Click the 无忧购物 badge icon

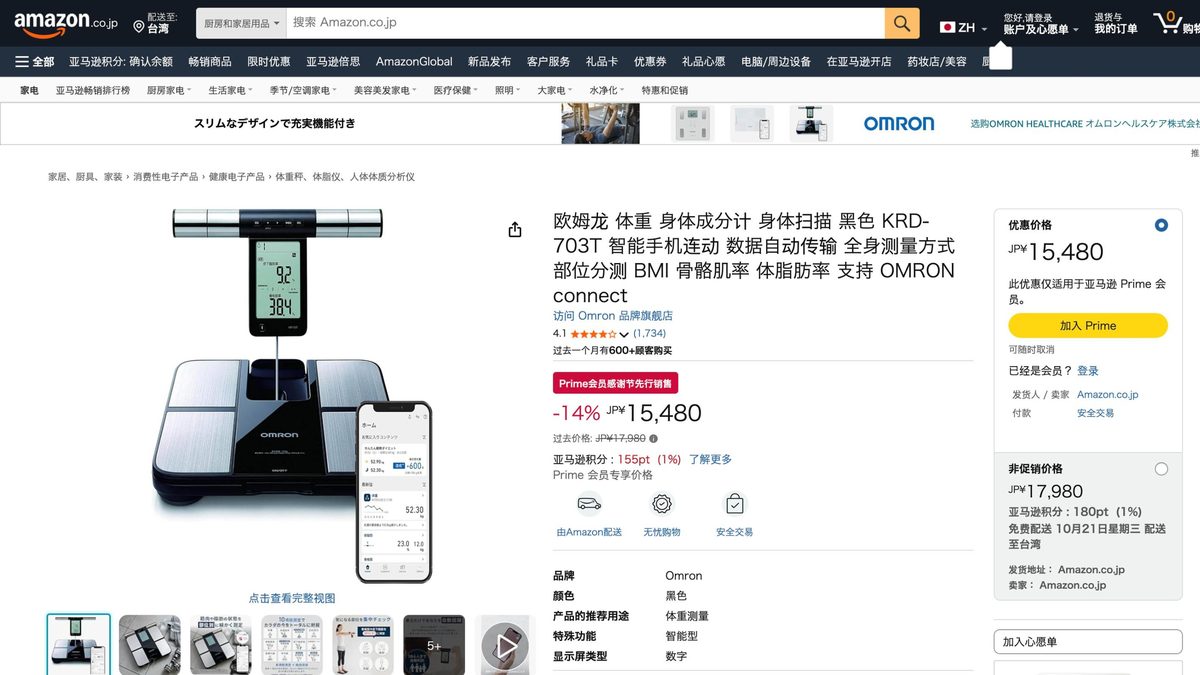(x=662, y=504)
